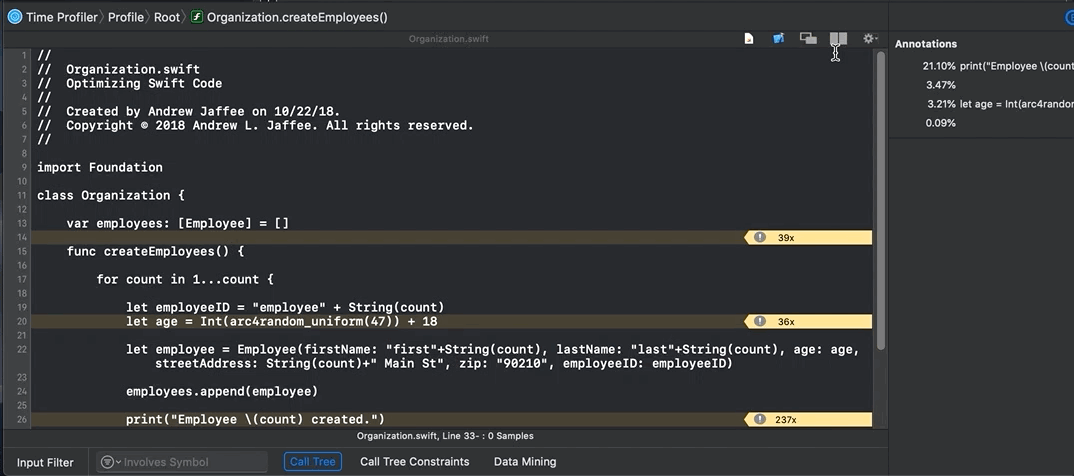Open the Data Mining options
Image resolution: width=1074 pixels, height=476 pixels.
(x=525, y=462)
